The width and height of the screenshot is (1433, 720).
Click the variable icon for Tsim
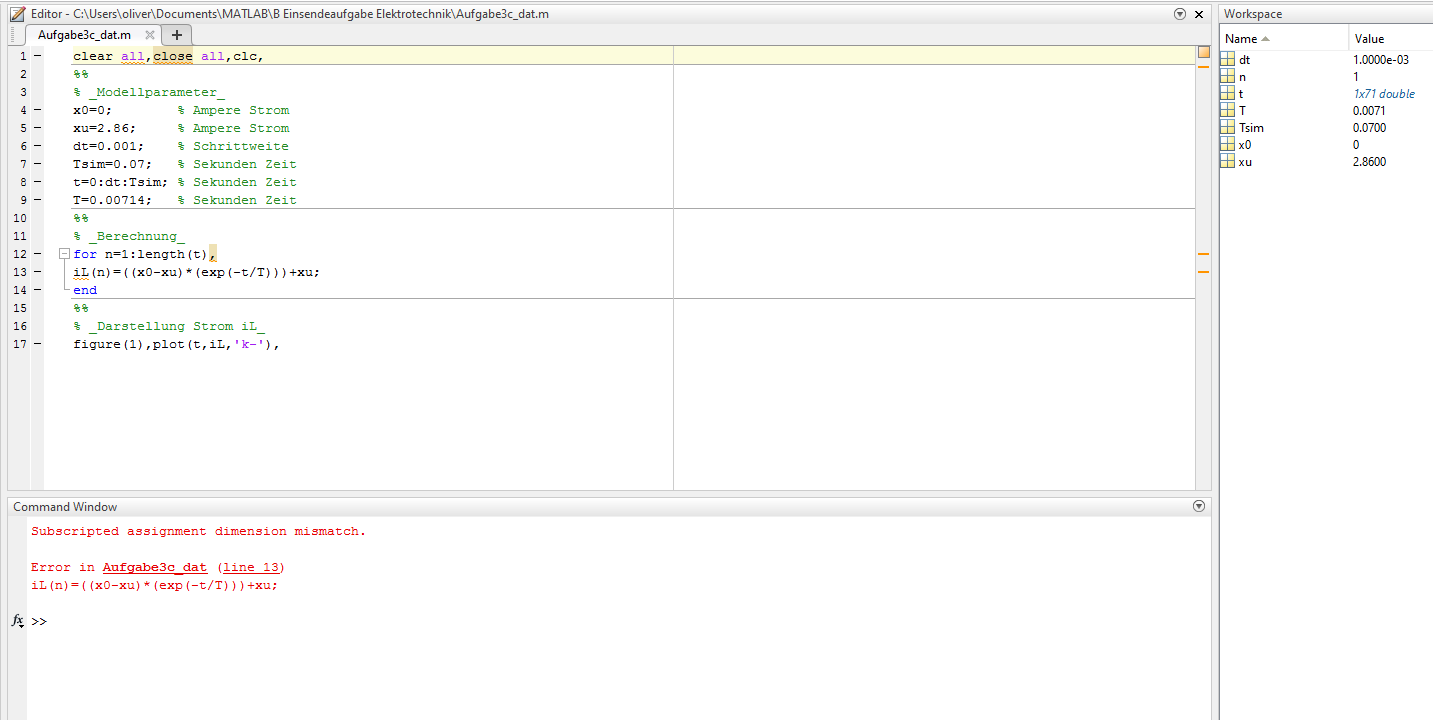[1228, 128]
